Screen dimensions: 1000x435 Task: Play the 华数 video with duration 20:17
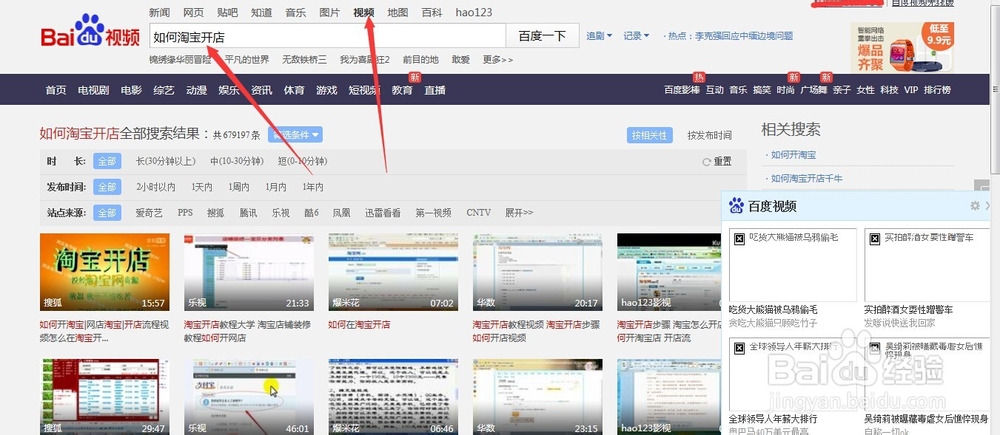click(x=538, y=272)
